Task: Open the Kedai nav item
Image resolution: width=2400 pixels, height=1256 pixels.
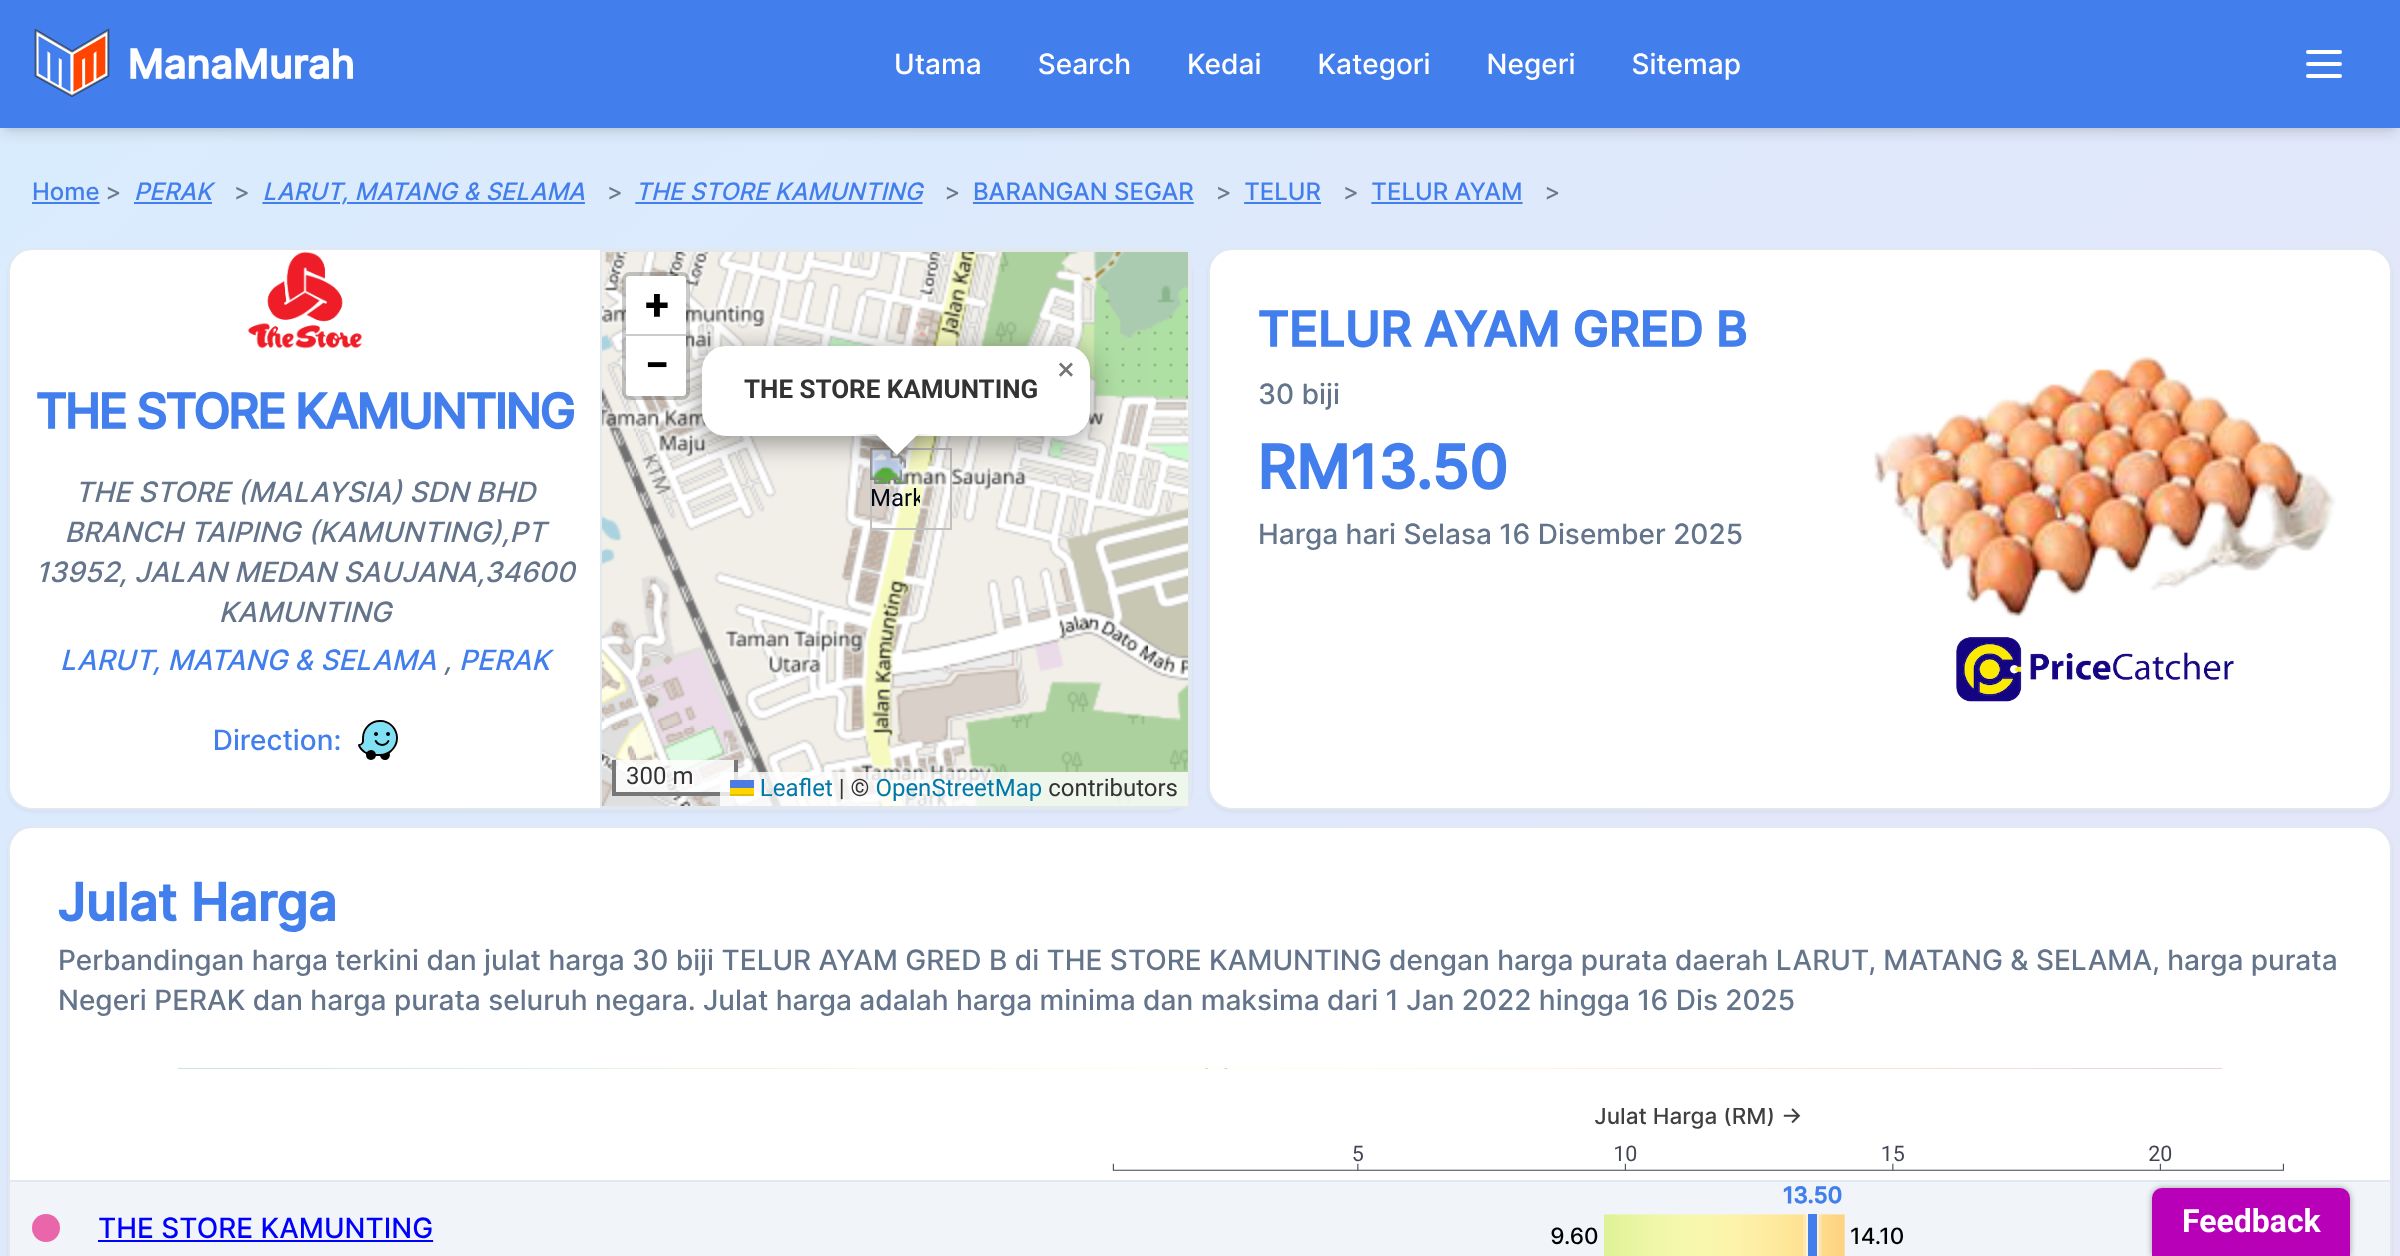Action: pos(1223,64)
